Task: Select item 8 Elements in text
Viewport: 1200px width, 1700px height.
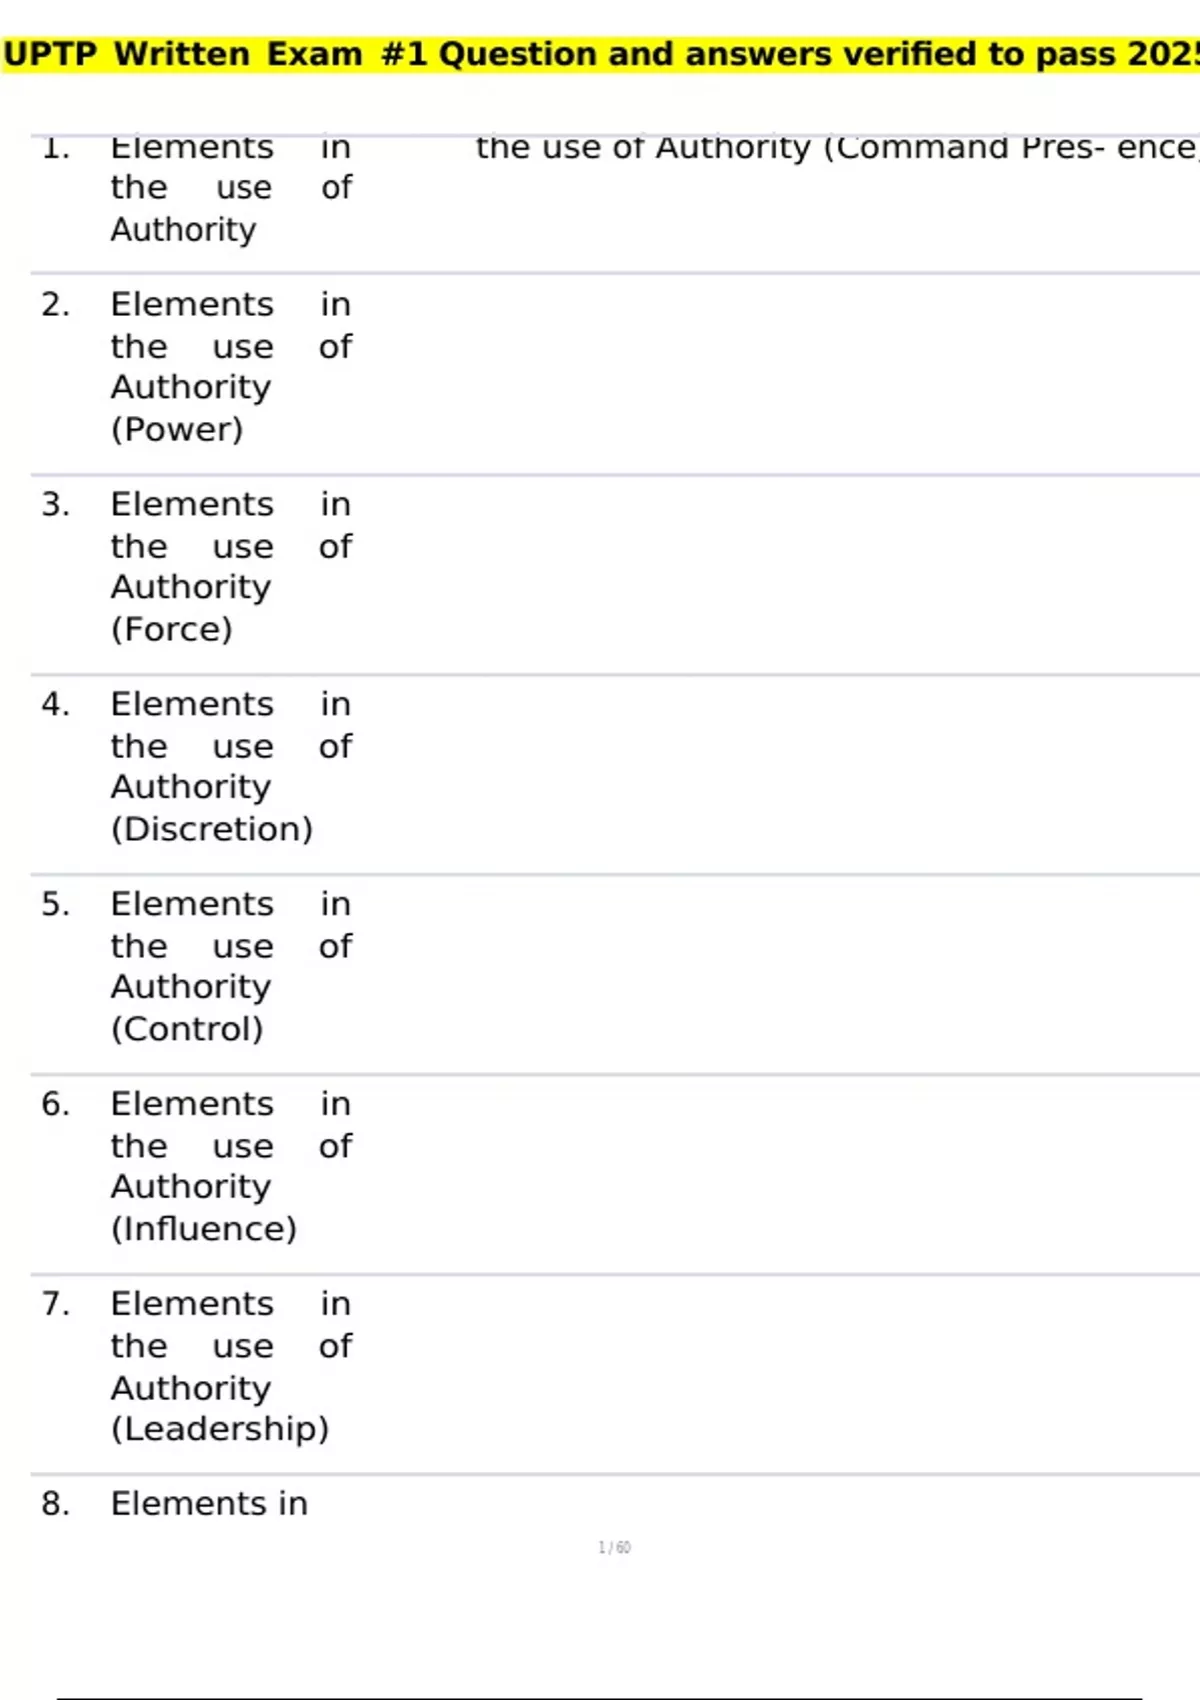Action: click(x=209, y=1503)
